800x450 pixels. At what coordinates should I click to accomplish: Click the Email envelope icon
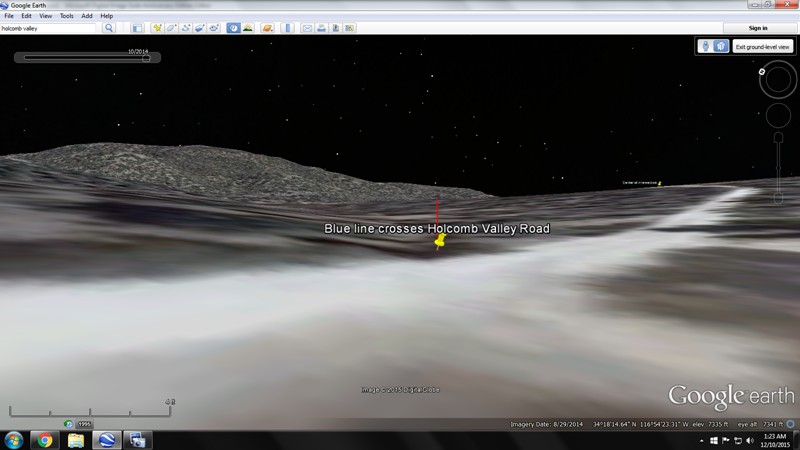(307, 28)
